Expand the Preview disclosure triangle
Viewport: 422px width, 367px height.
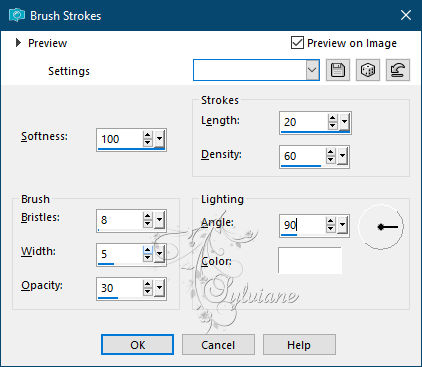(x=19, y=43)
